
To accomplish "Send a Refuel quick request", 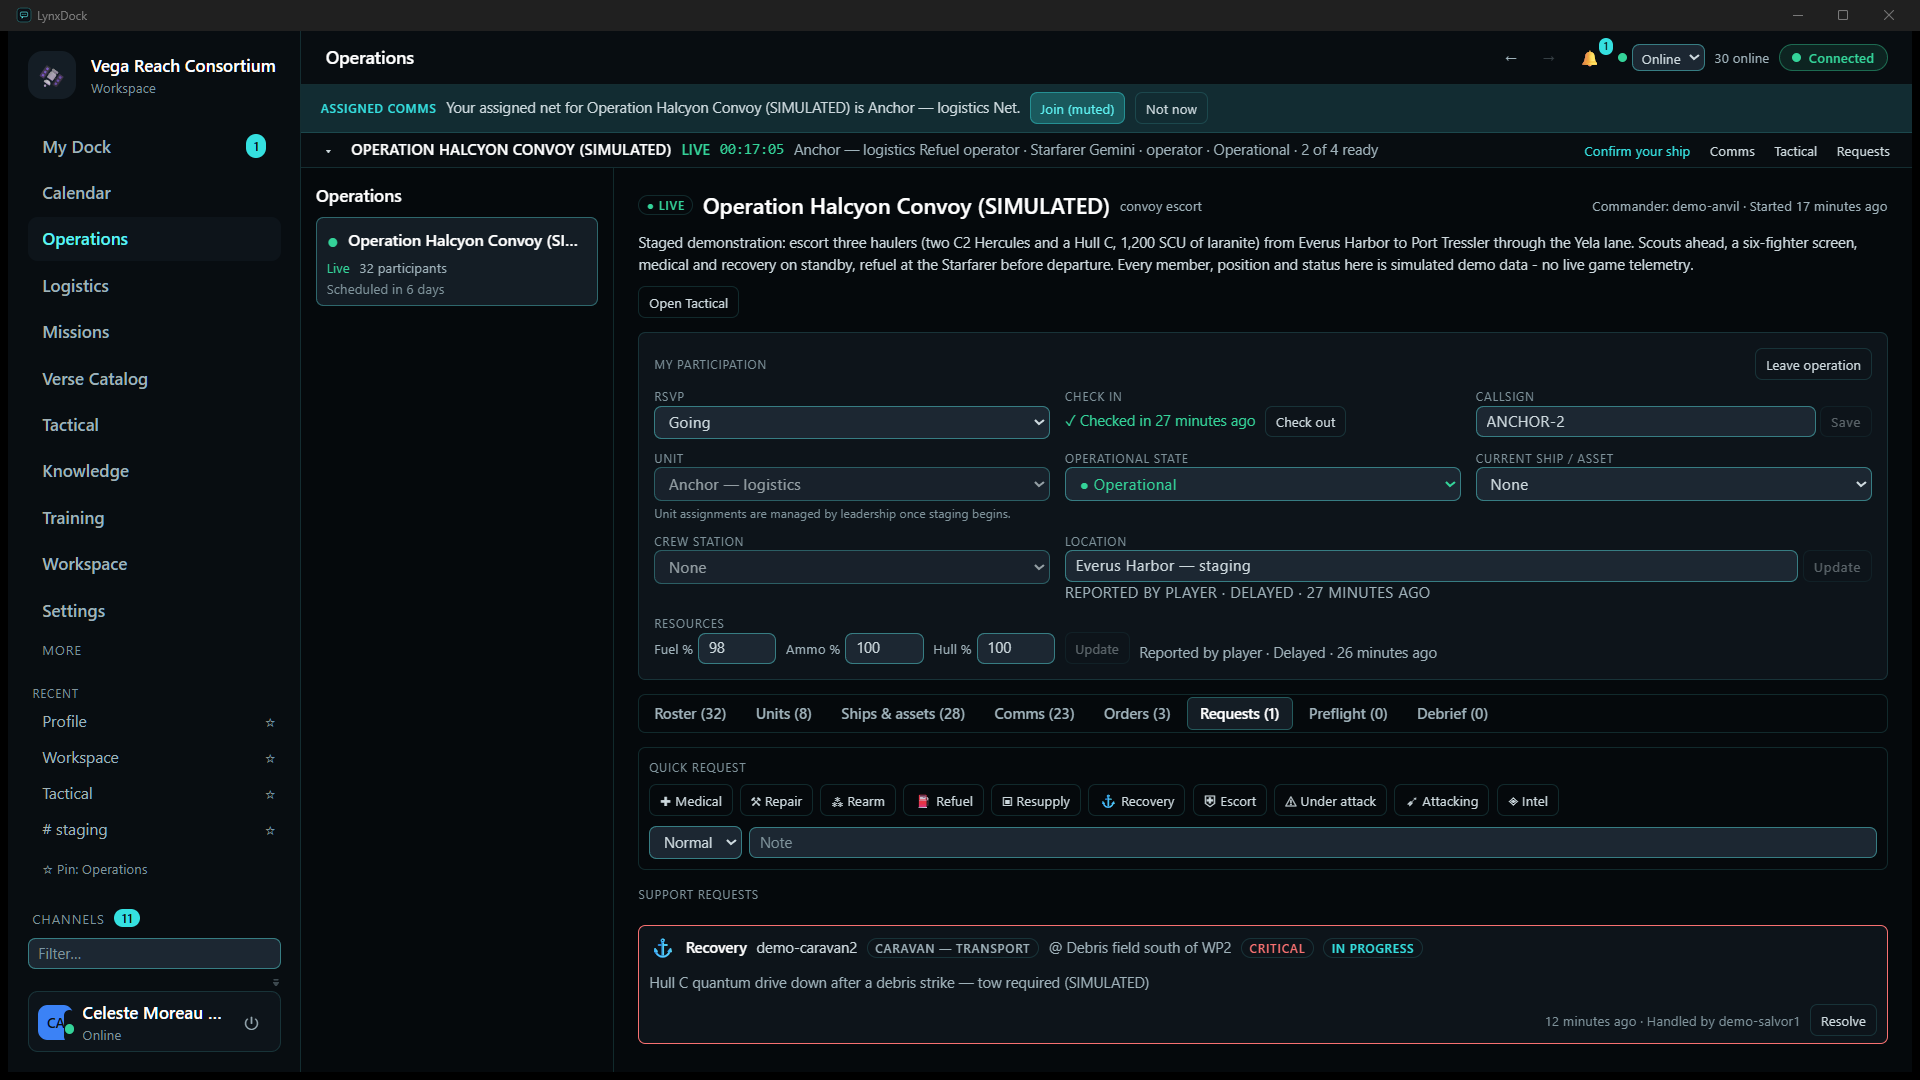I will click(944, 801).
